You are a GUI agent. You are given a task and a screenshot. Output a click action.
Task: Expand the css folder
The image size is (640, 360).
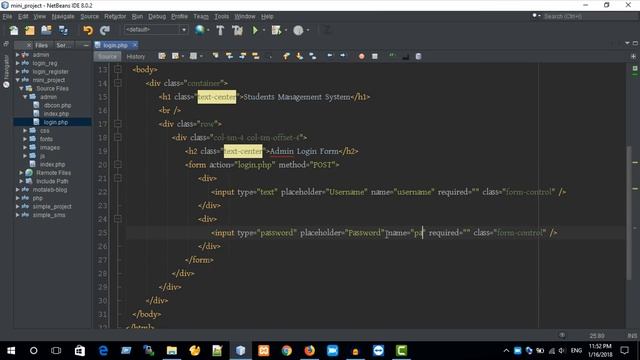pyautogui.click(x=25, y=131)
